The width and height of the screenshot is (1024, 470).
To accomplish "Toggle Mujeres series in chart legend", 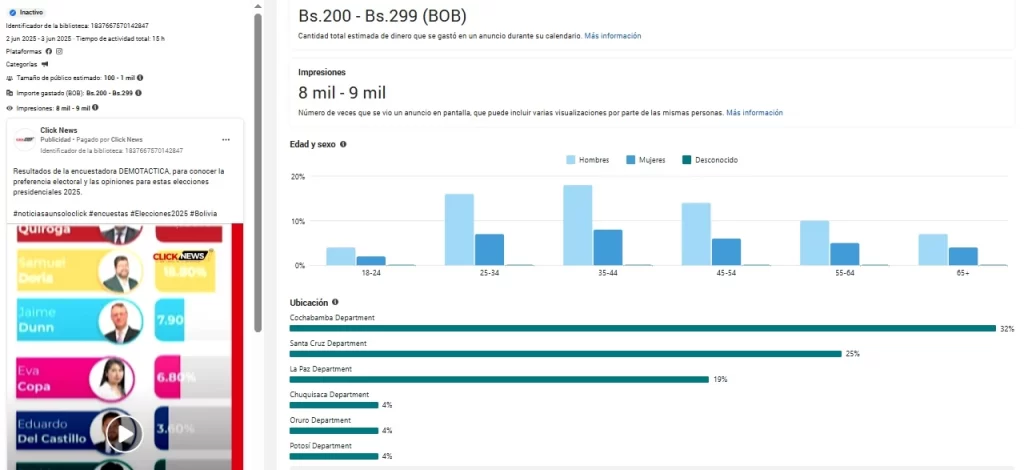I will coord(646,160).
